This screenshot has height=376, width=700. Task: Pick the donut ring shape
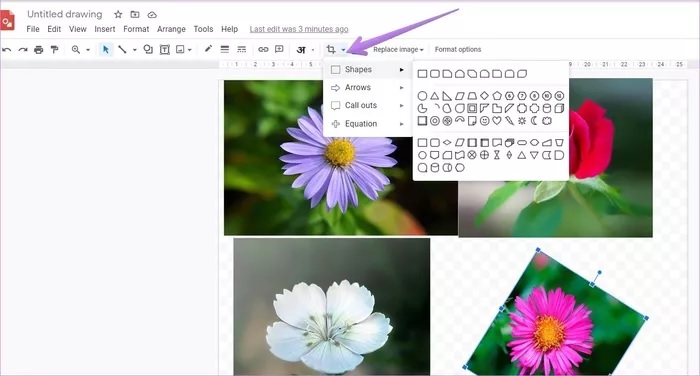point(434,121)
